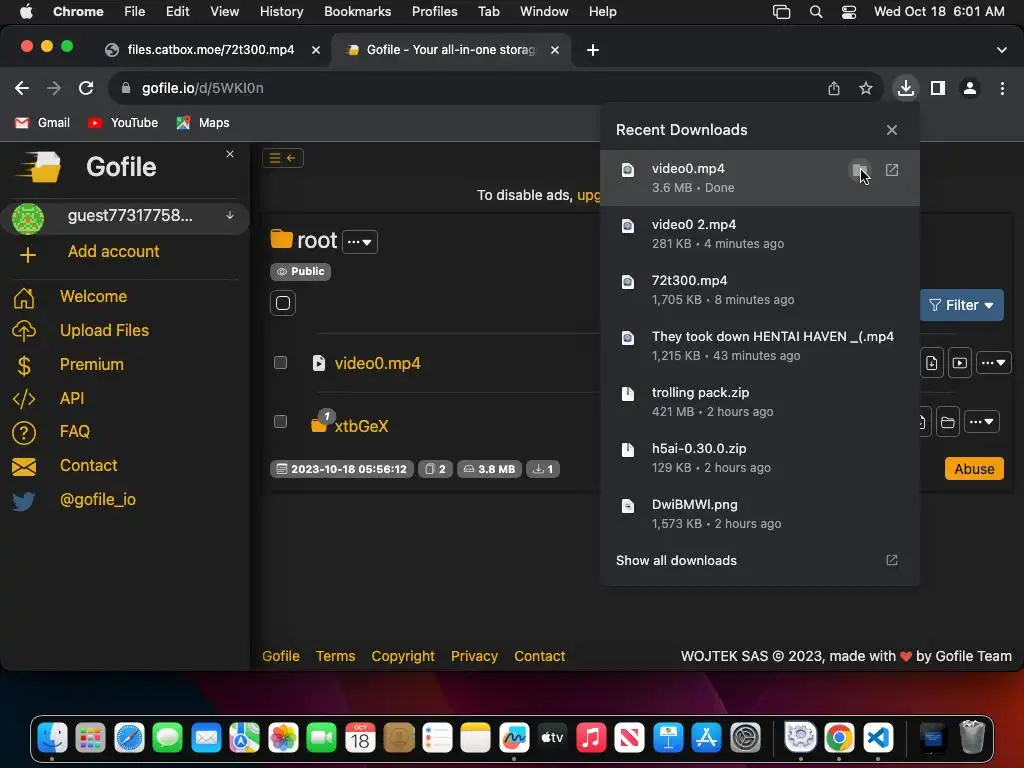Open Chrome three-dot menu
Screen dimensions: 1024x768
click(1002, 88)
